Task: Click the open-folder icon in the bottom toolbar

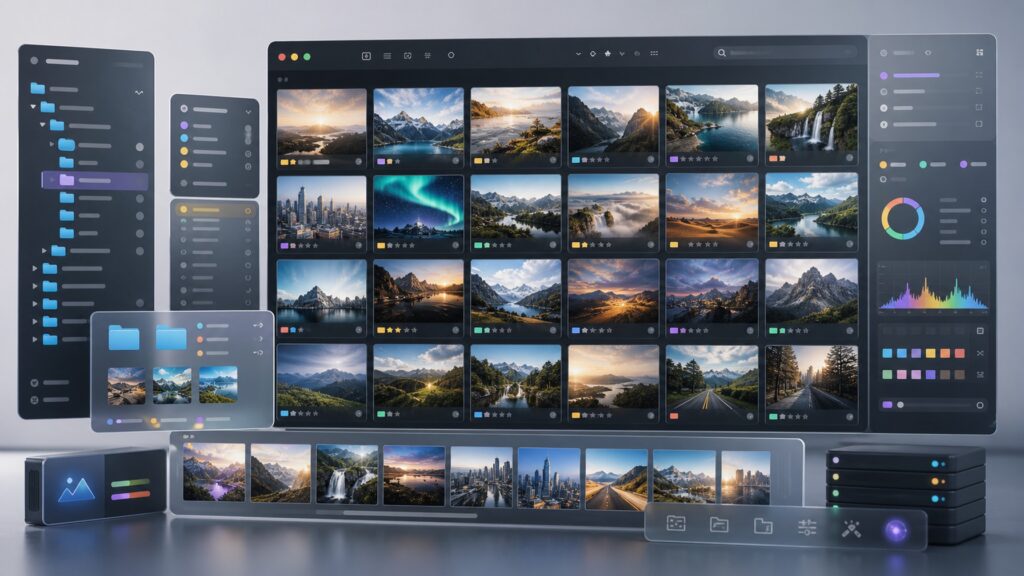Action: pyautogui.click(x=719, y=524)
